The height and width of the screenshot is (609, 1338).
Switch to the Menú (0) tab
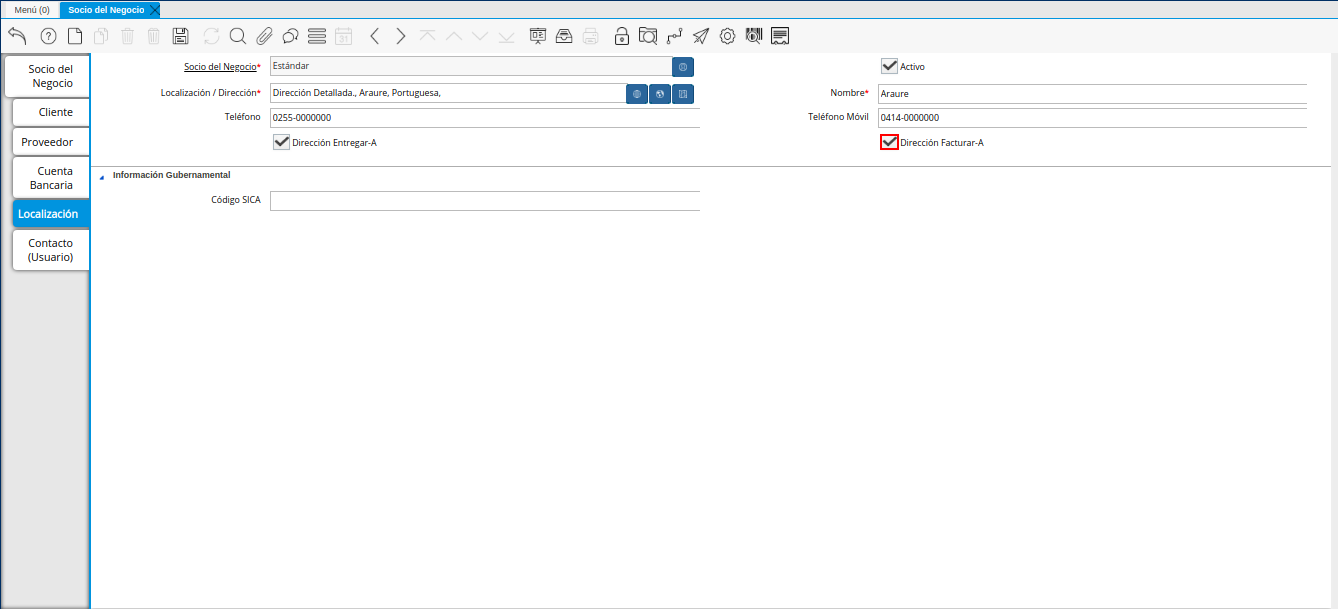pyautogui.click(x=32, y=9)
